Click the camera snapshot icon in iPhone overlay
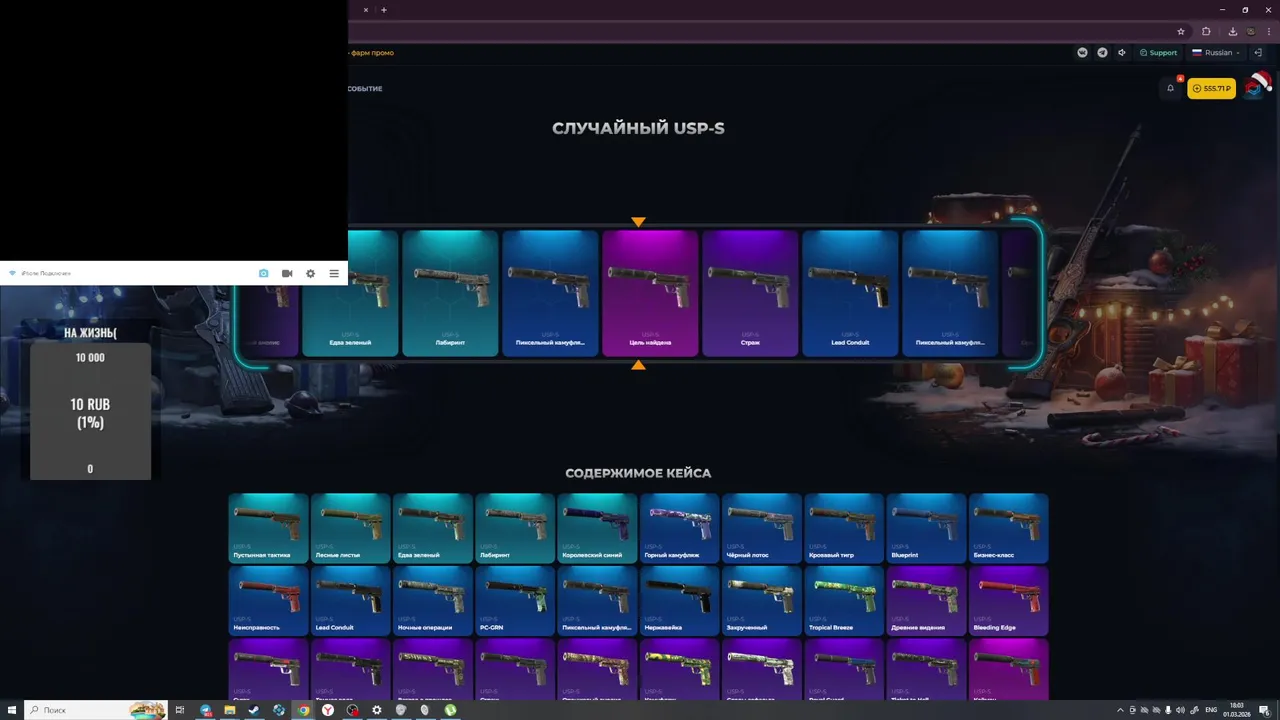The image size is (1280, 720). (263, 273)
